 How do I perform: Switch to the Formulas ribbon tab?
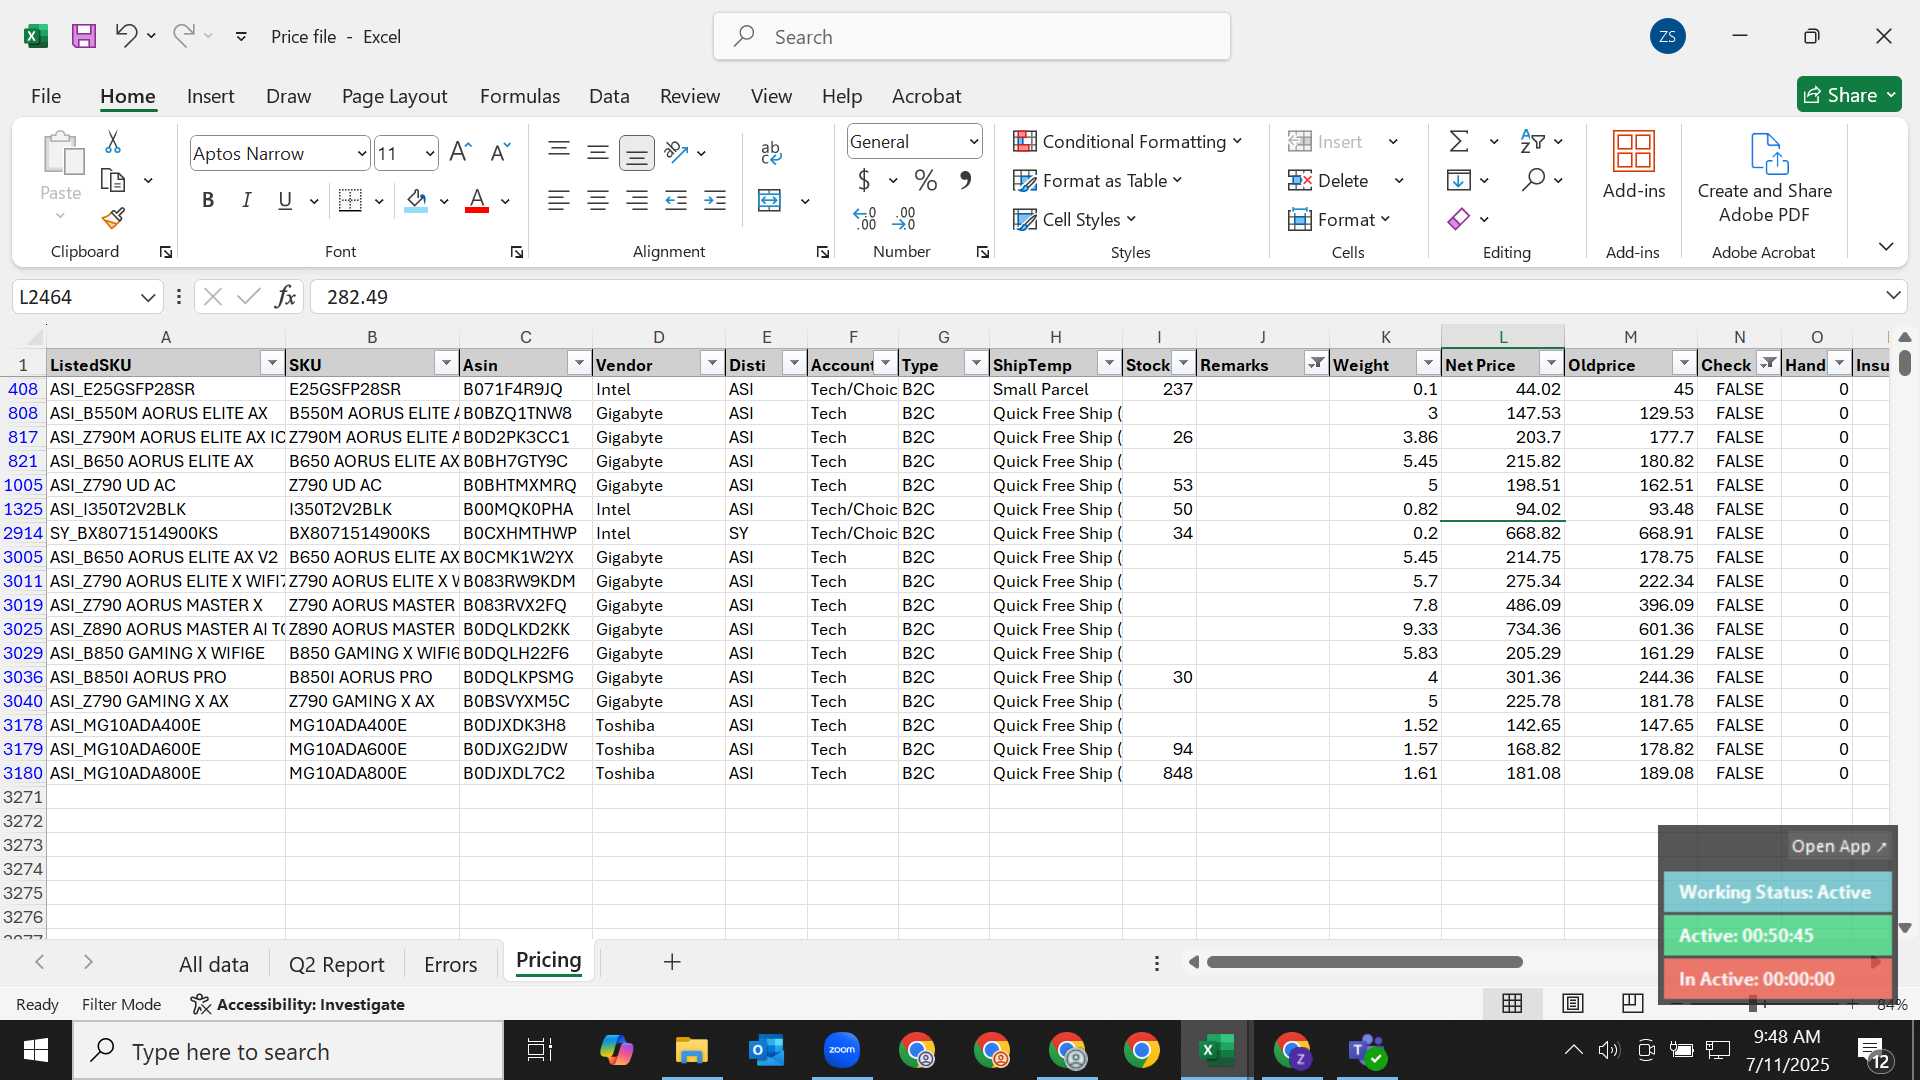519,96
